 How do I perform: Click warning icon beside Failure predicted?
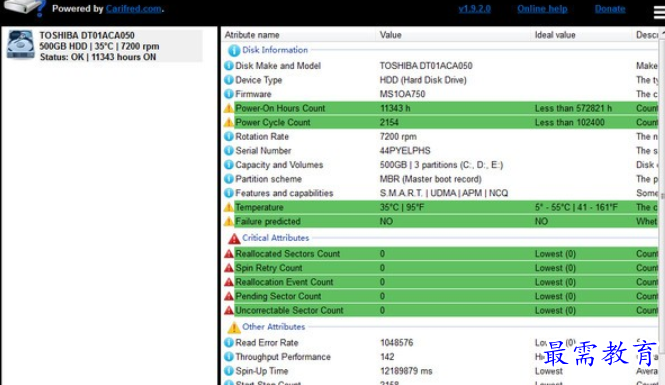229,221
